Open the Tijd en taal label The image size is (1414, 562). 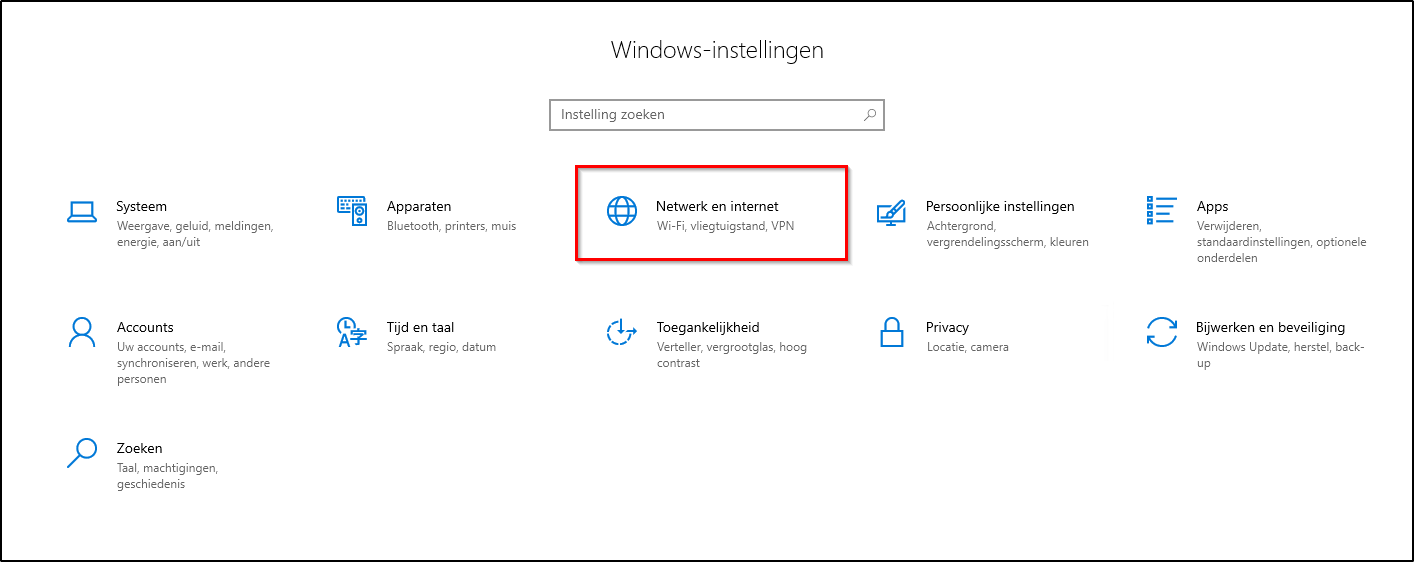point(421,328)
